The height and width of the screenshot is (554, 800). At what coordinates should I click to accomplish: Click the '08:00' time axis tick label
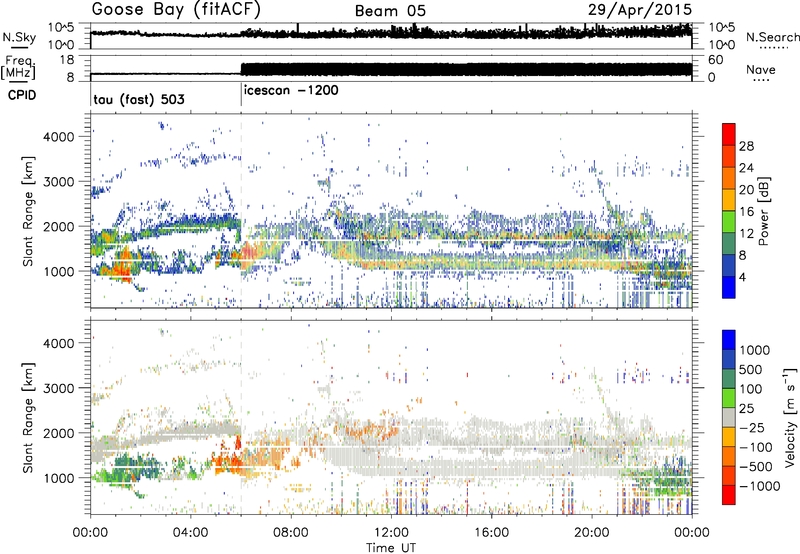coord(291,533)
